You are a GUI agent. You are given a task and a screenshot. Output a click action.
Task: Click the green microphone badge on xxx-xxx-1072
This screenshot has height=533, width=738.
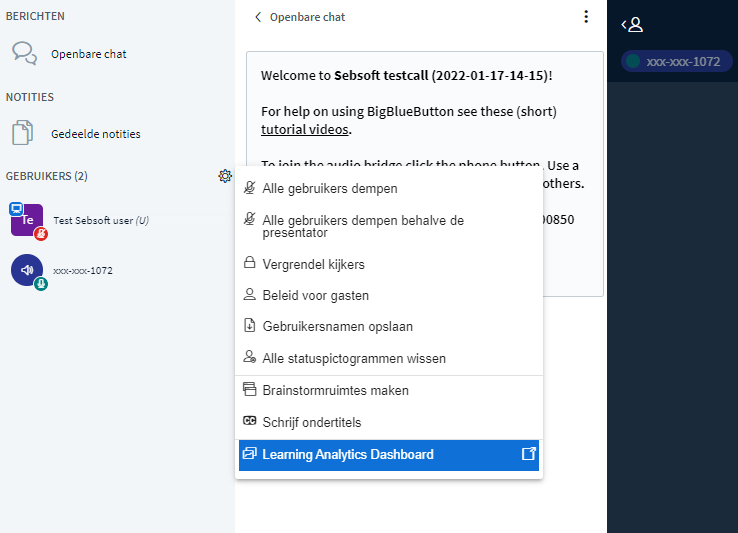tap(41, 283)
